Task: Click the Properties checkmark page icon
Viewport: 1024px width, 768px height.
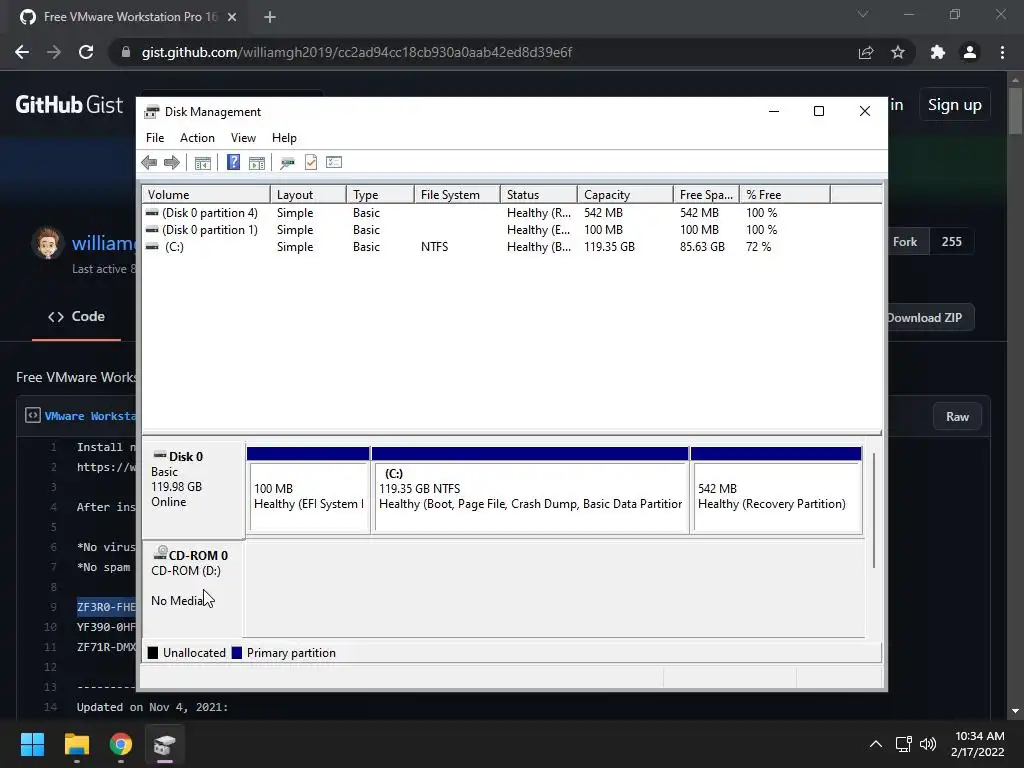Action: pos(311,162)
